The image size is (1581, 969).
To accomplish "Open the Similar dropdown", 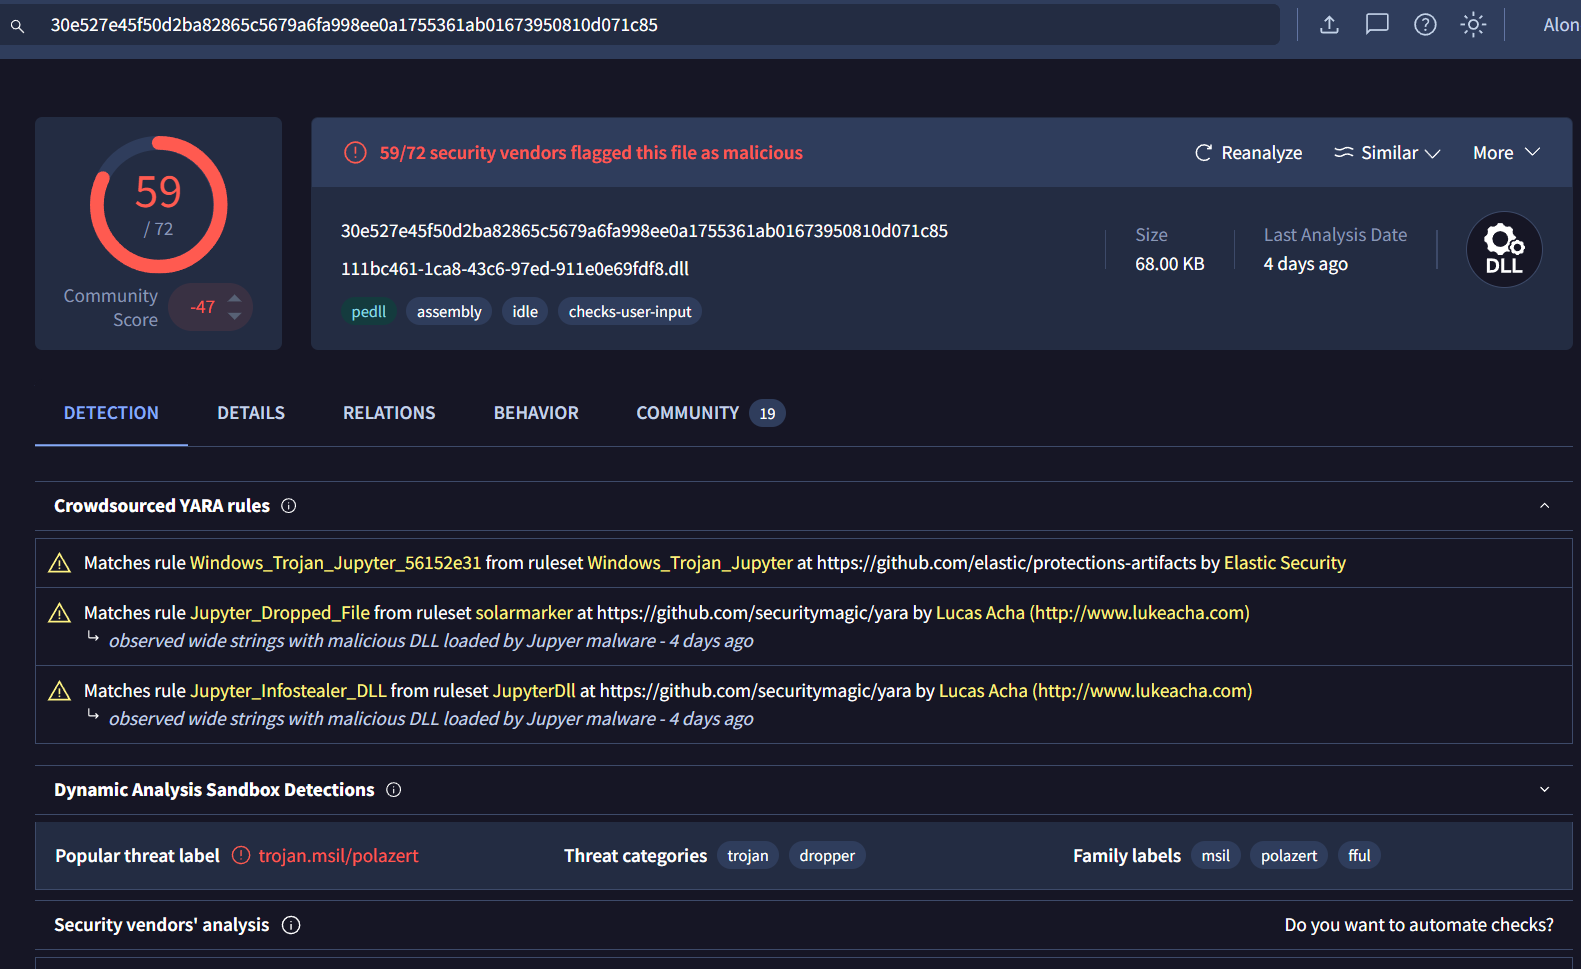I will [x=1387, y=153].
